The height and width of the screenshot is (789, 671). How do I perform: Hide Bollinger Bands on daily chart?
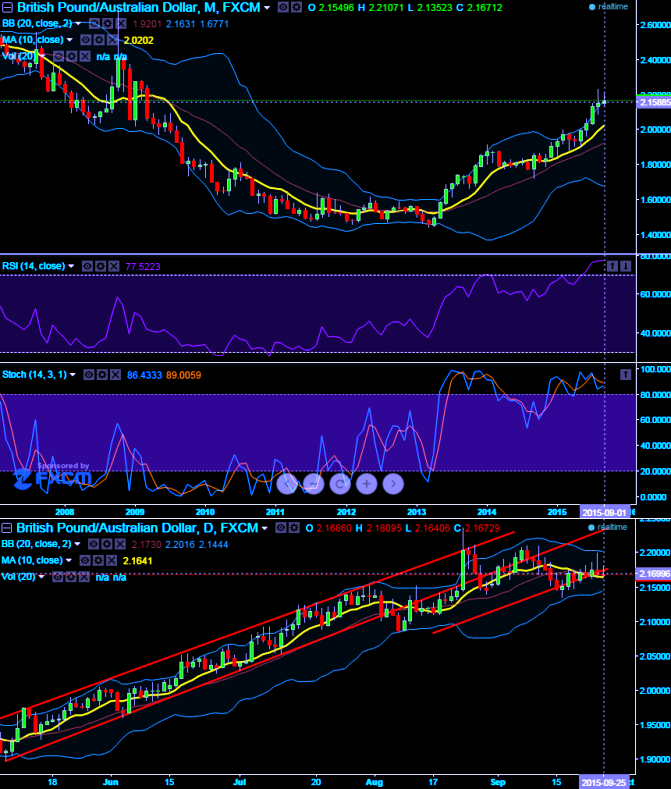(94, 544)
